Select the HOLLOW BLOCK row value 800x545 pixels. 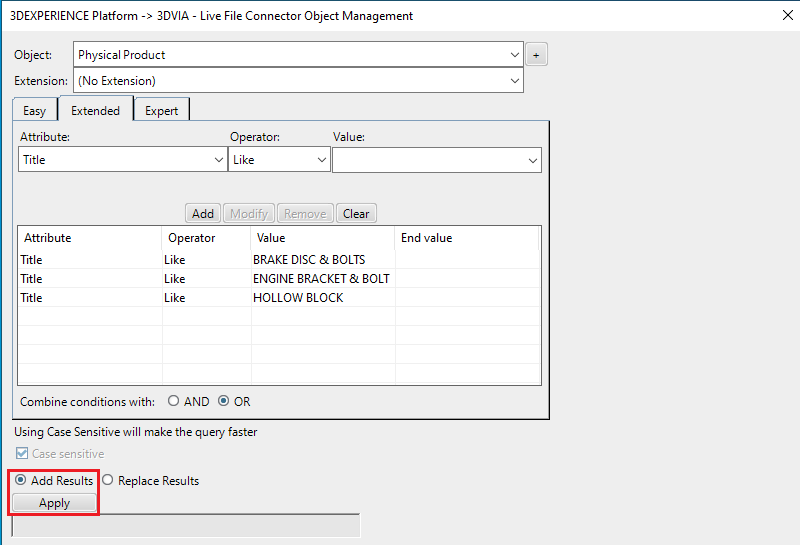pos(298,298)
